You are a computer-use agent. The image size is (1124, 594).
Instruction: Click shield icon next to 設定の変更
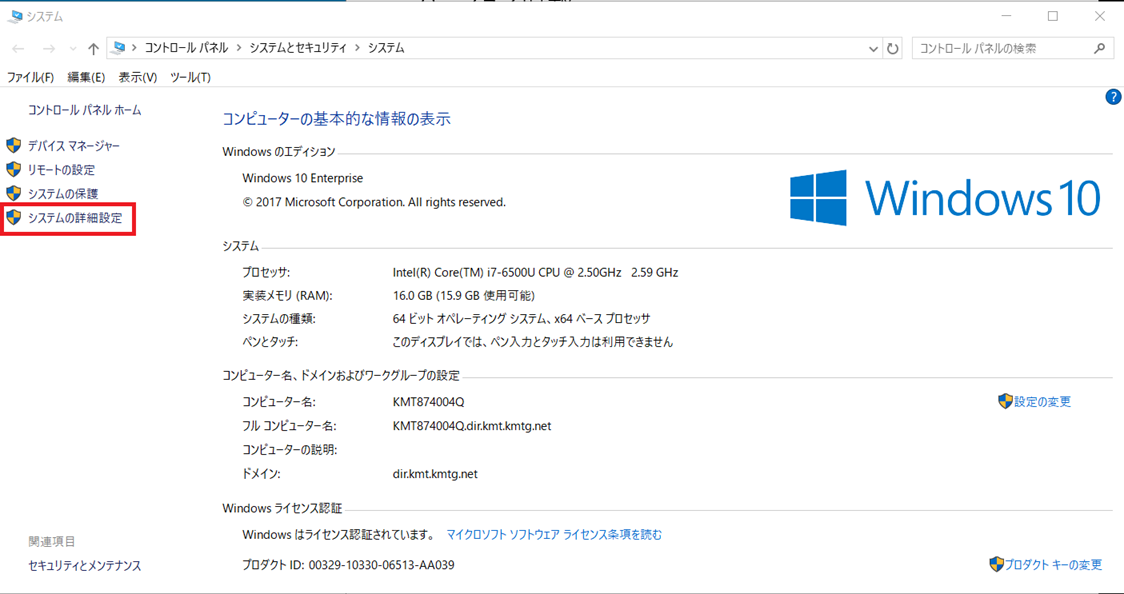(x=1005, y=401)
